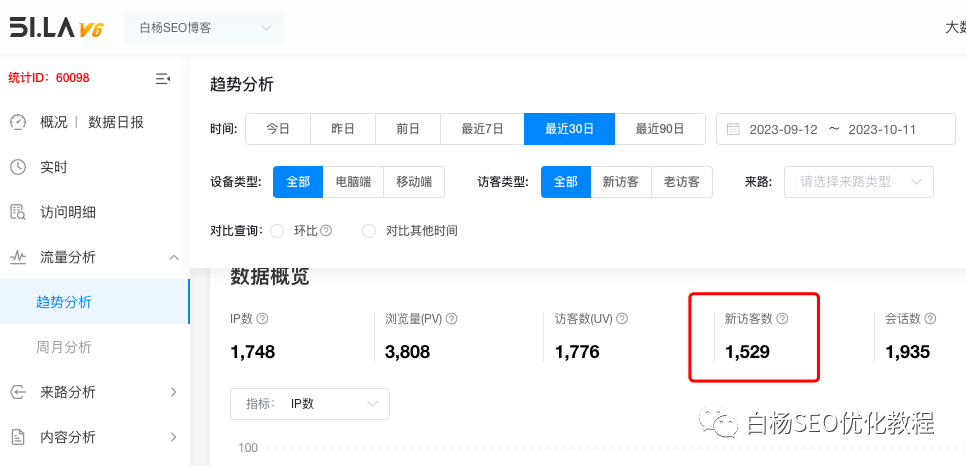Enable the 环比 comparison radio button
This screenshot has height=466, width=966.
277,231
